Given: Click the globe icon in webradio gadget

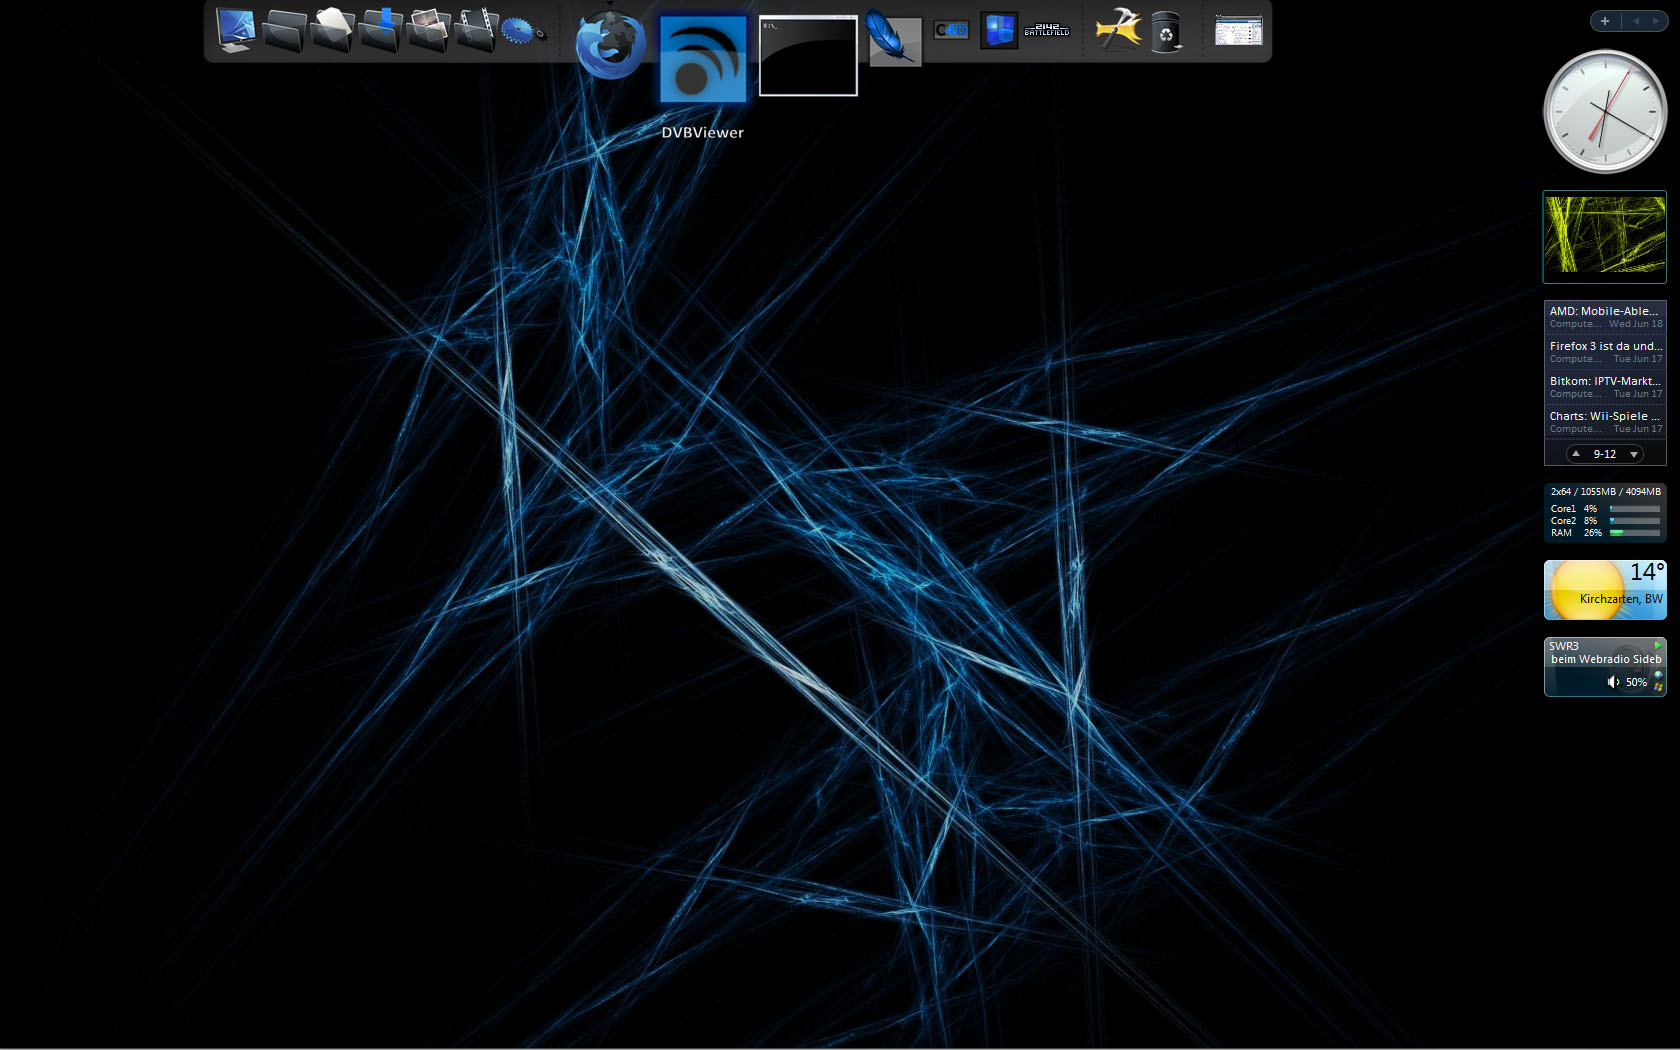Looking at the screenshot, I should coord(1658,675).
